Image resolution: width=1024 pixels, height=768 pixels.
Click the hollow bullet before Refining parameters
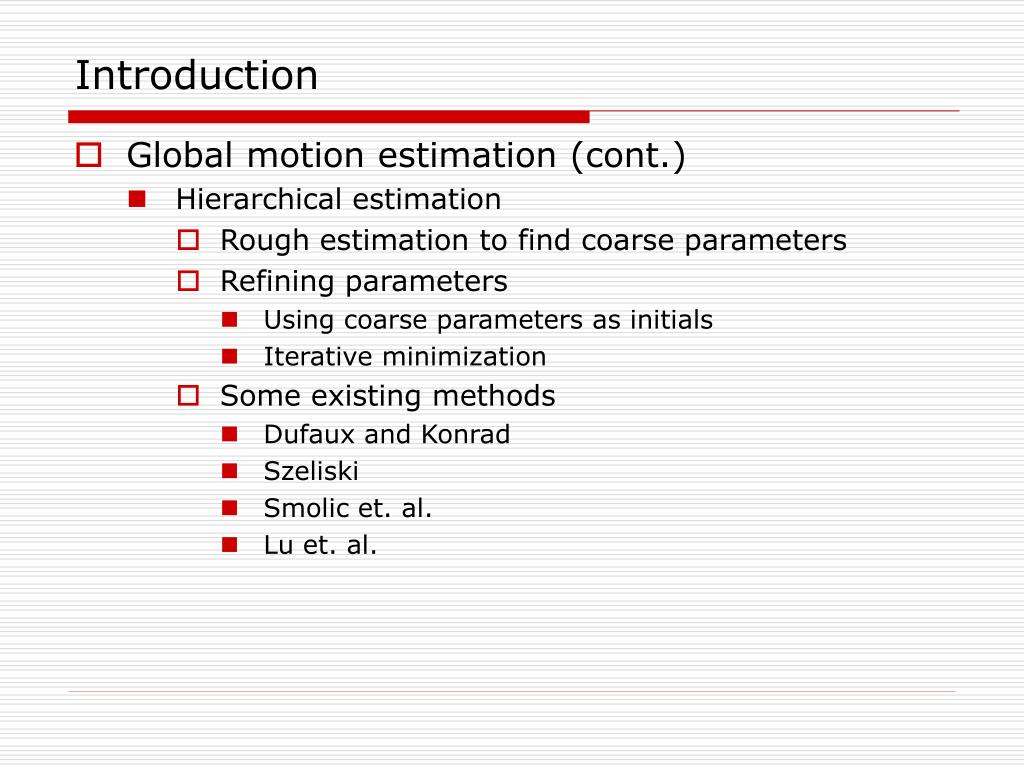pyautogui.click(x=188, y=281)
